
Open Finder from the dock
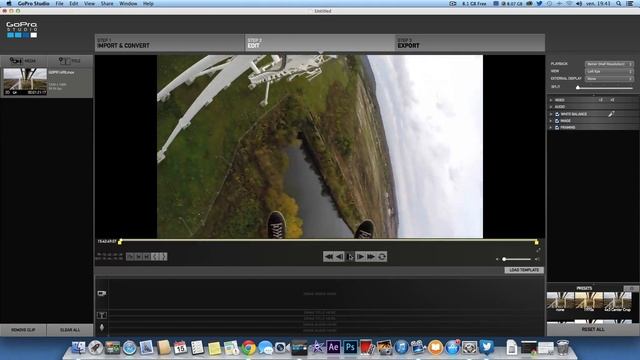78,347
